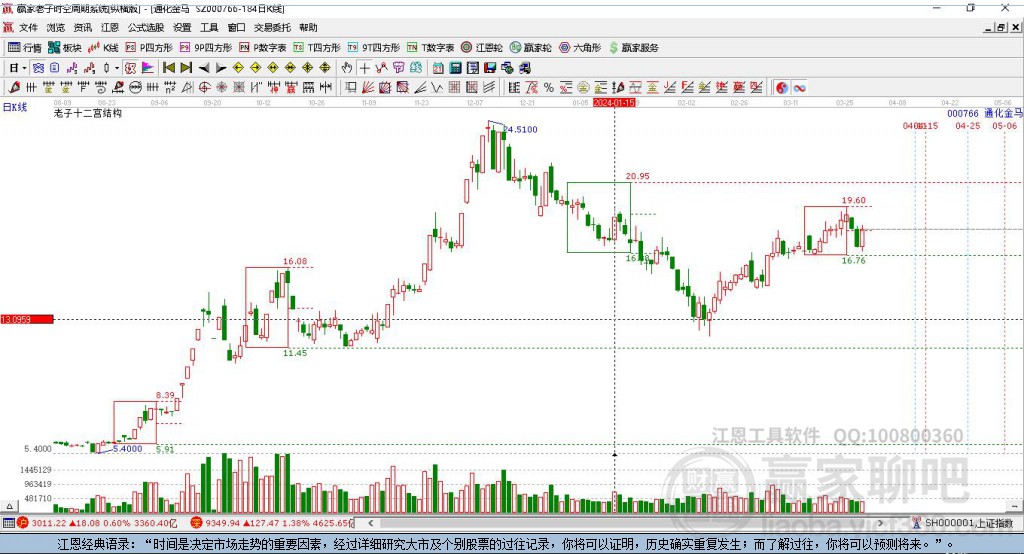Screen dimensions: 1024x554
Task: Open the 资讯 menu
Action: (83, 27)
